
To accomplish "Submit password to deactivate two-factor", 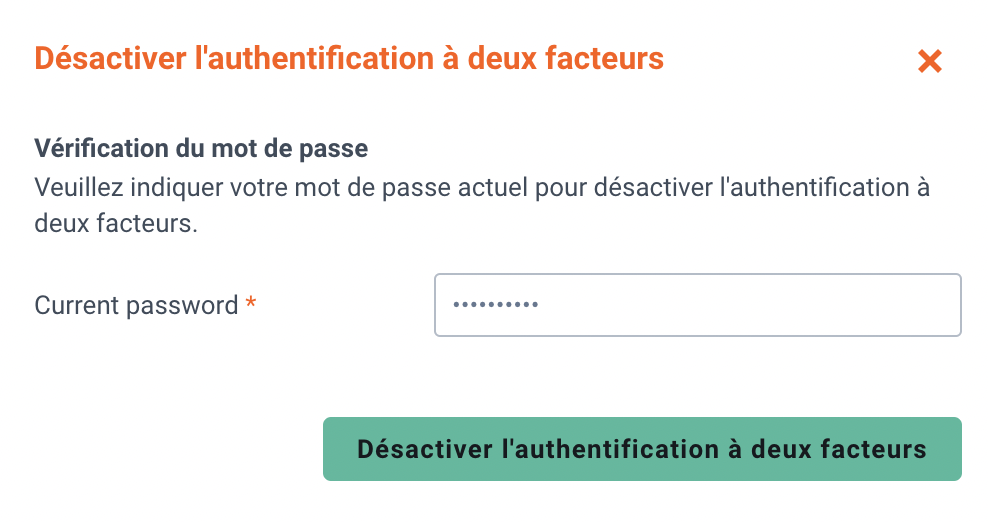I will coord(642,449).
